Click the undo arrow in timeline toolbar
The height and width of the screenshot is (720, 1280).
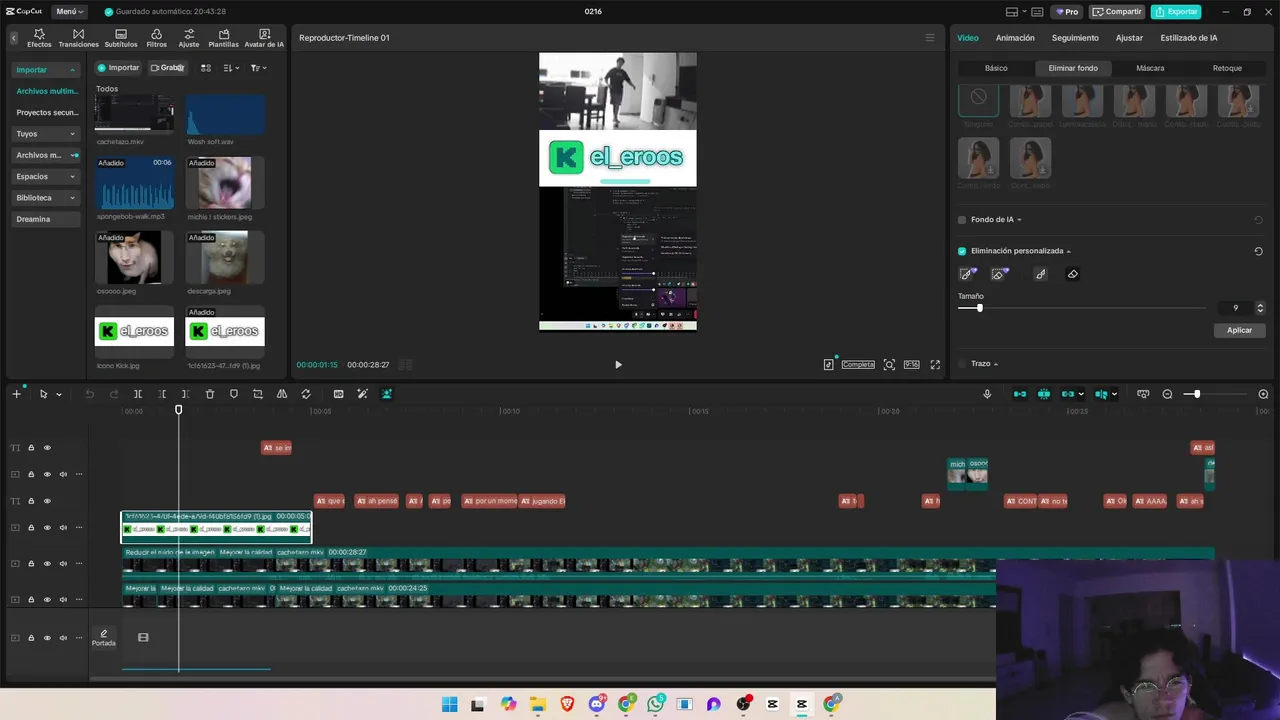89,394
